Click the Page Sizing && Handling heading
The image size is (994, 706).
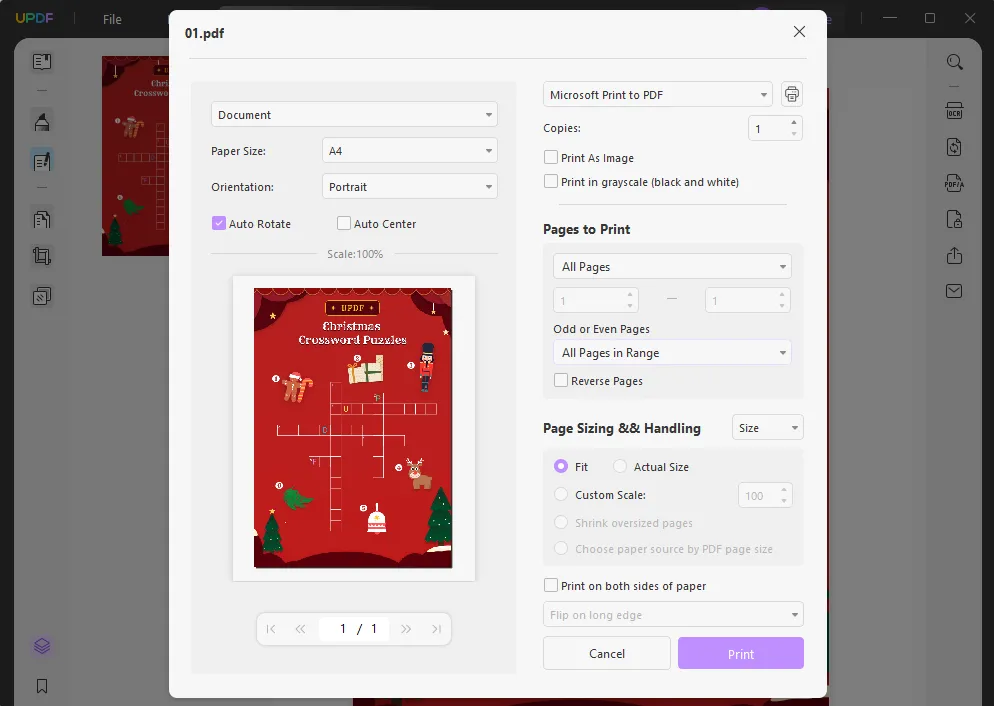622,428
